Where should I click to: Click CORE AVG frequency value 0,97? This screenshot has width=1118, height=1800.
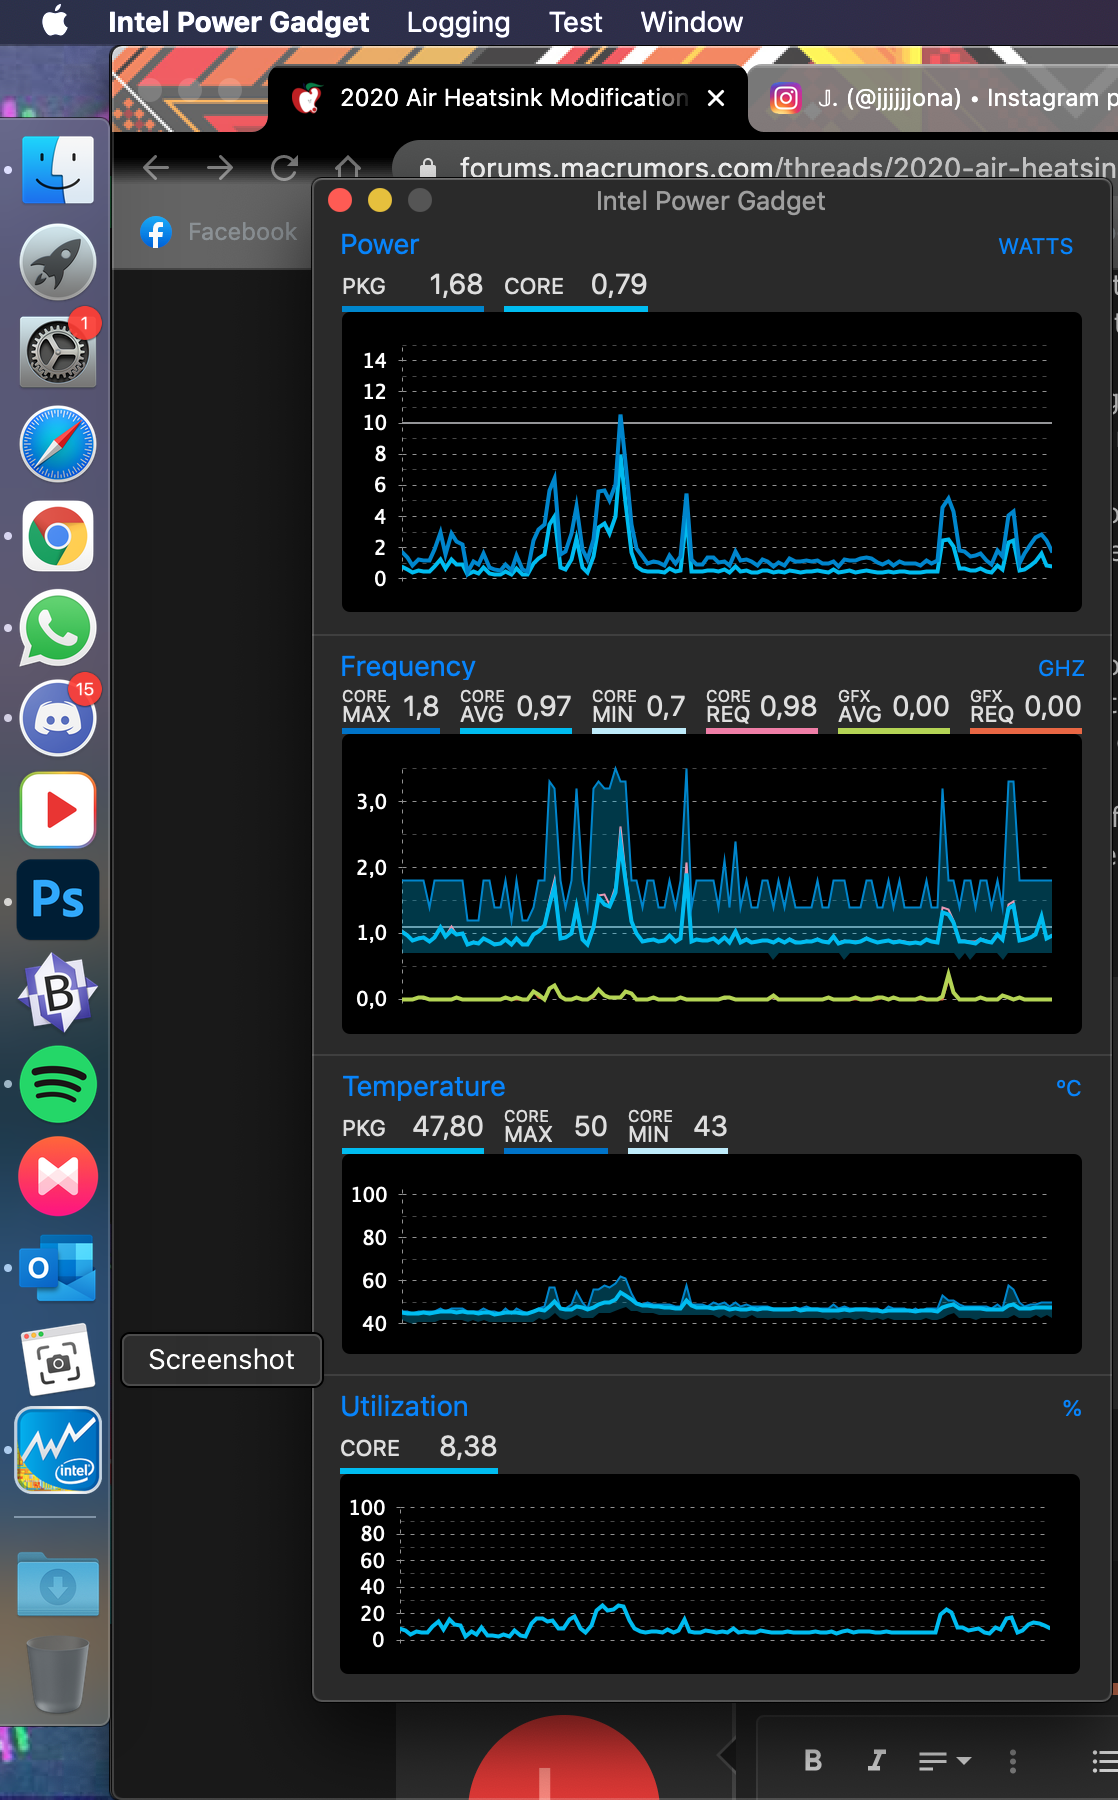(x=544, y=707)
